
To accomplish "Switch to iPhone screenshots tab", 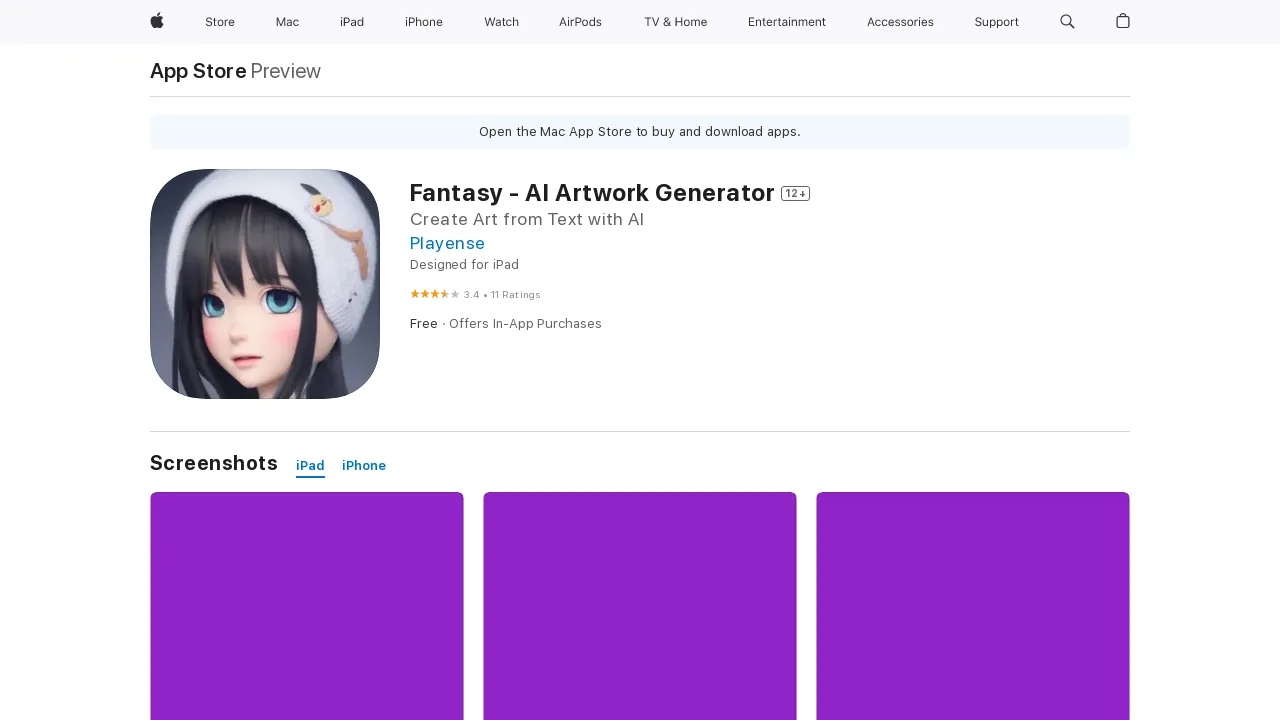I will (364, 466).
